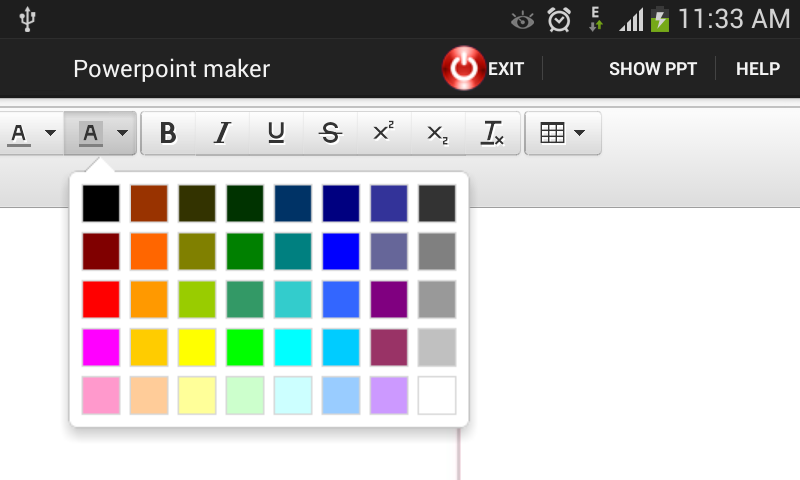Select the pure green swatch in the second row
This screenshot has width=800, height=480.
245,251
